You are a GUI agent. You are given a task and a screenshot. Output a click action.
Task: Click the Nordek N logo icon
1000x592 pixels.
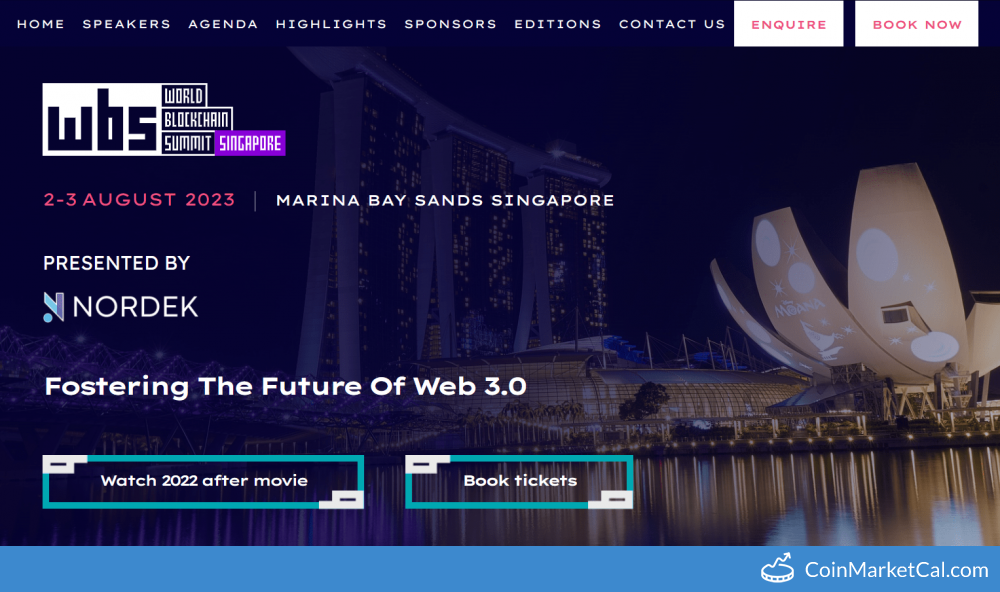click(54, 307)
